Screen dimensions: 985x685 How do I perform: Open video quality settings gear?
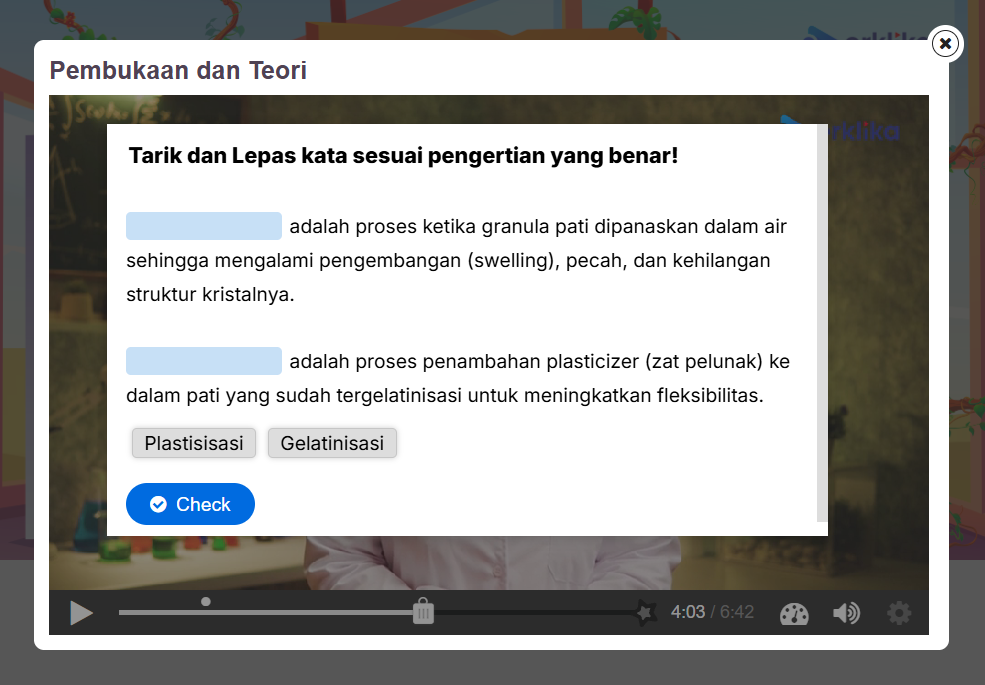(899, 613)
